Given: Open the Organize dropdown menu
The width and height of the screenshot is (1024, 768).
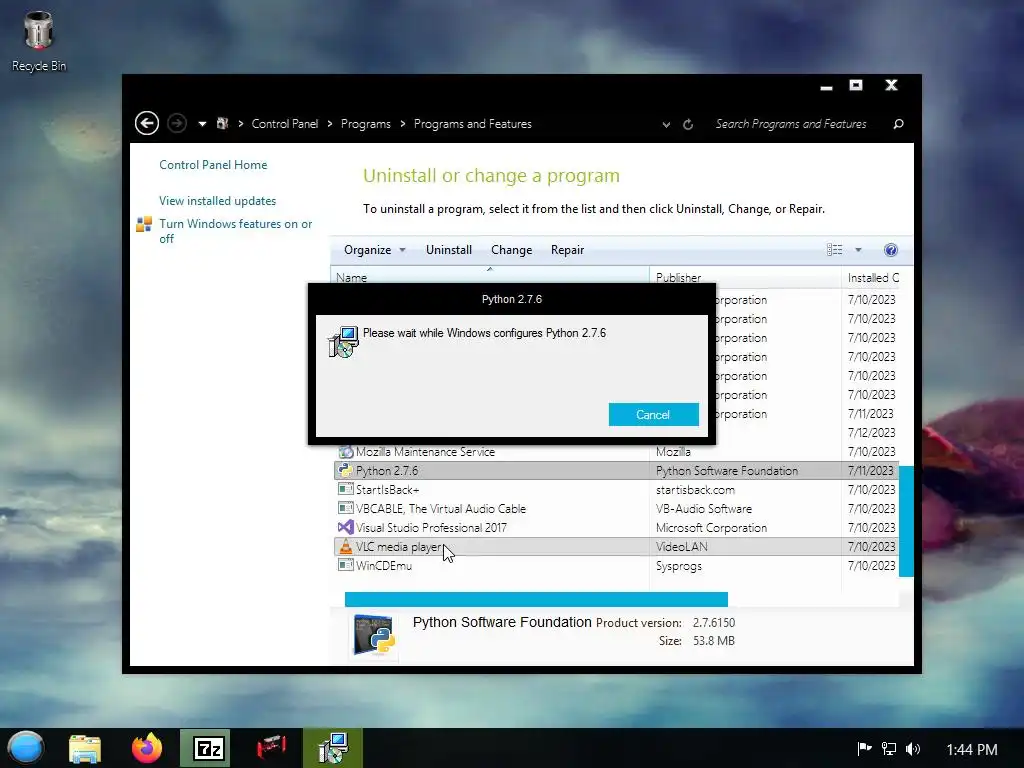Looking at the screenshot, I should tap(375, 250).
